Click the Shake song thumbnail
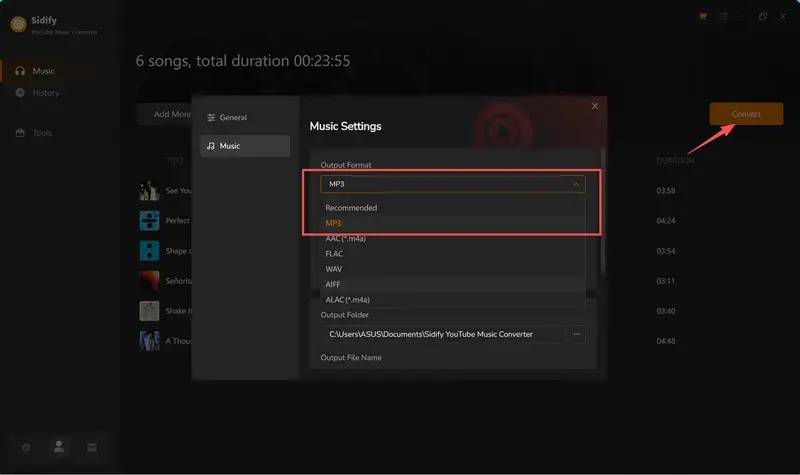This screenshot has height=475, width=800. coord(149,311)
